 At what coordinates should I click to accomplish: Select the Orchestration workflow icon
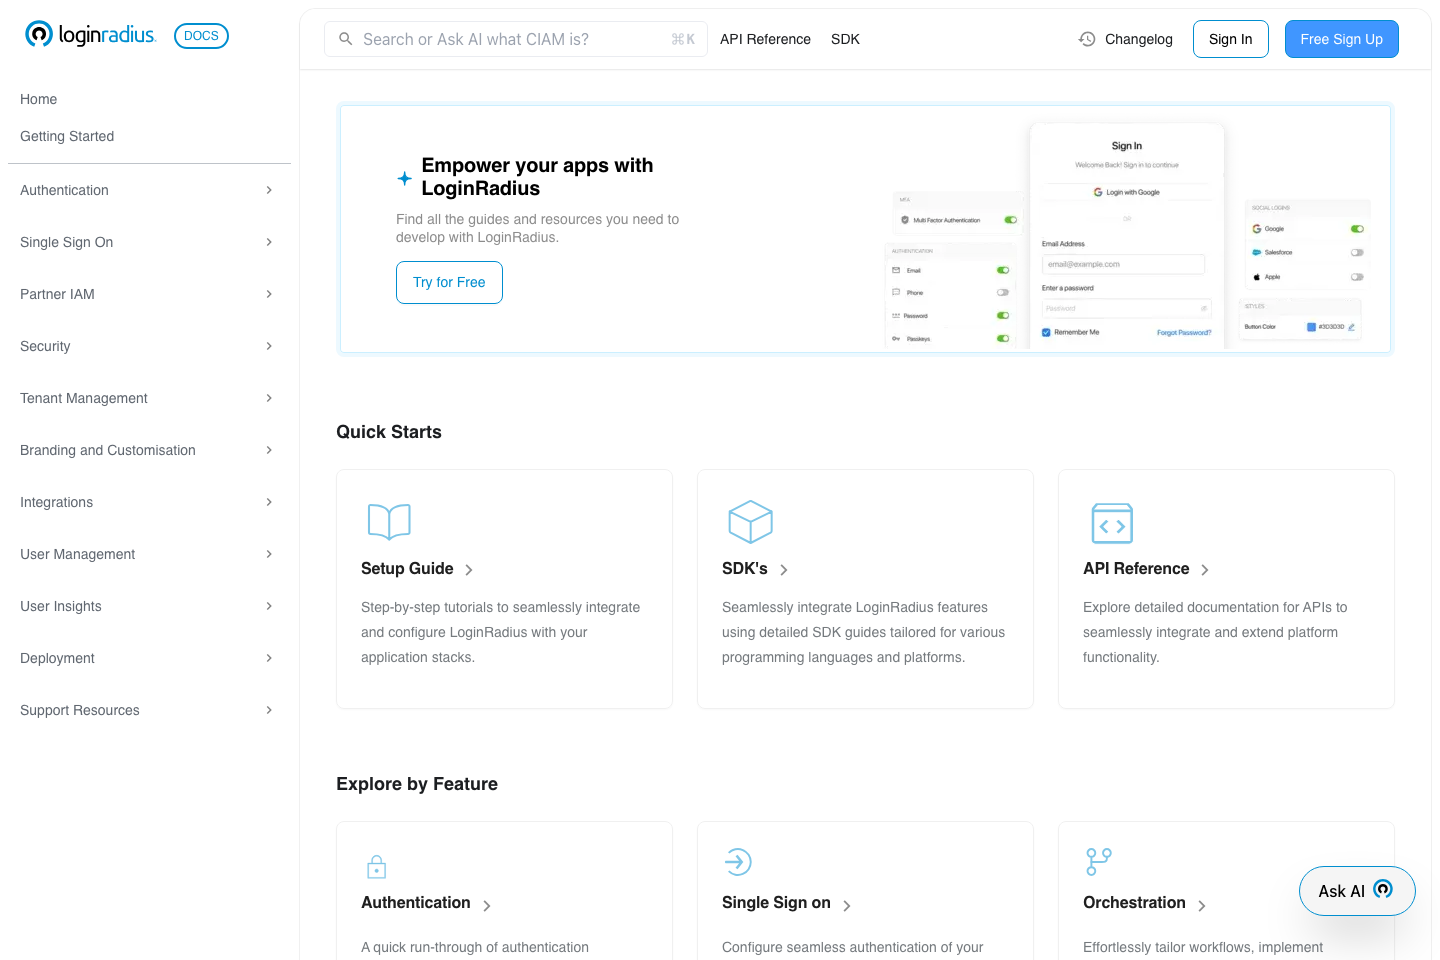pos(1098,861)
